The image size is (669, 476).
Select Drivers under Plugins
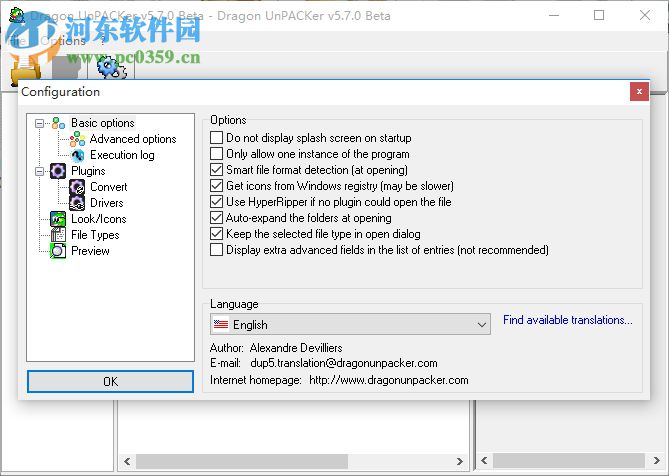[x=107, y=203]
